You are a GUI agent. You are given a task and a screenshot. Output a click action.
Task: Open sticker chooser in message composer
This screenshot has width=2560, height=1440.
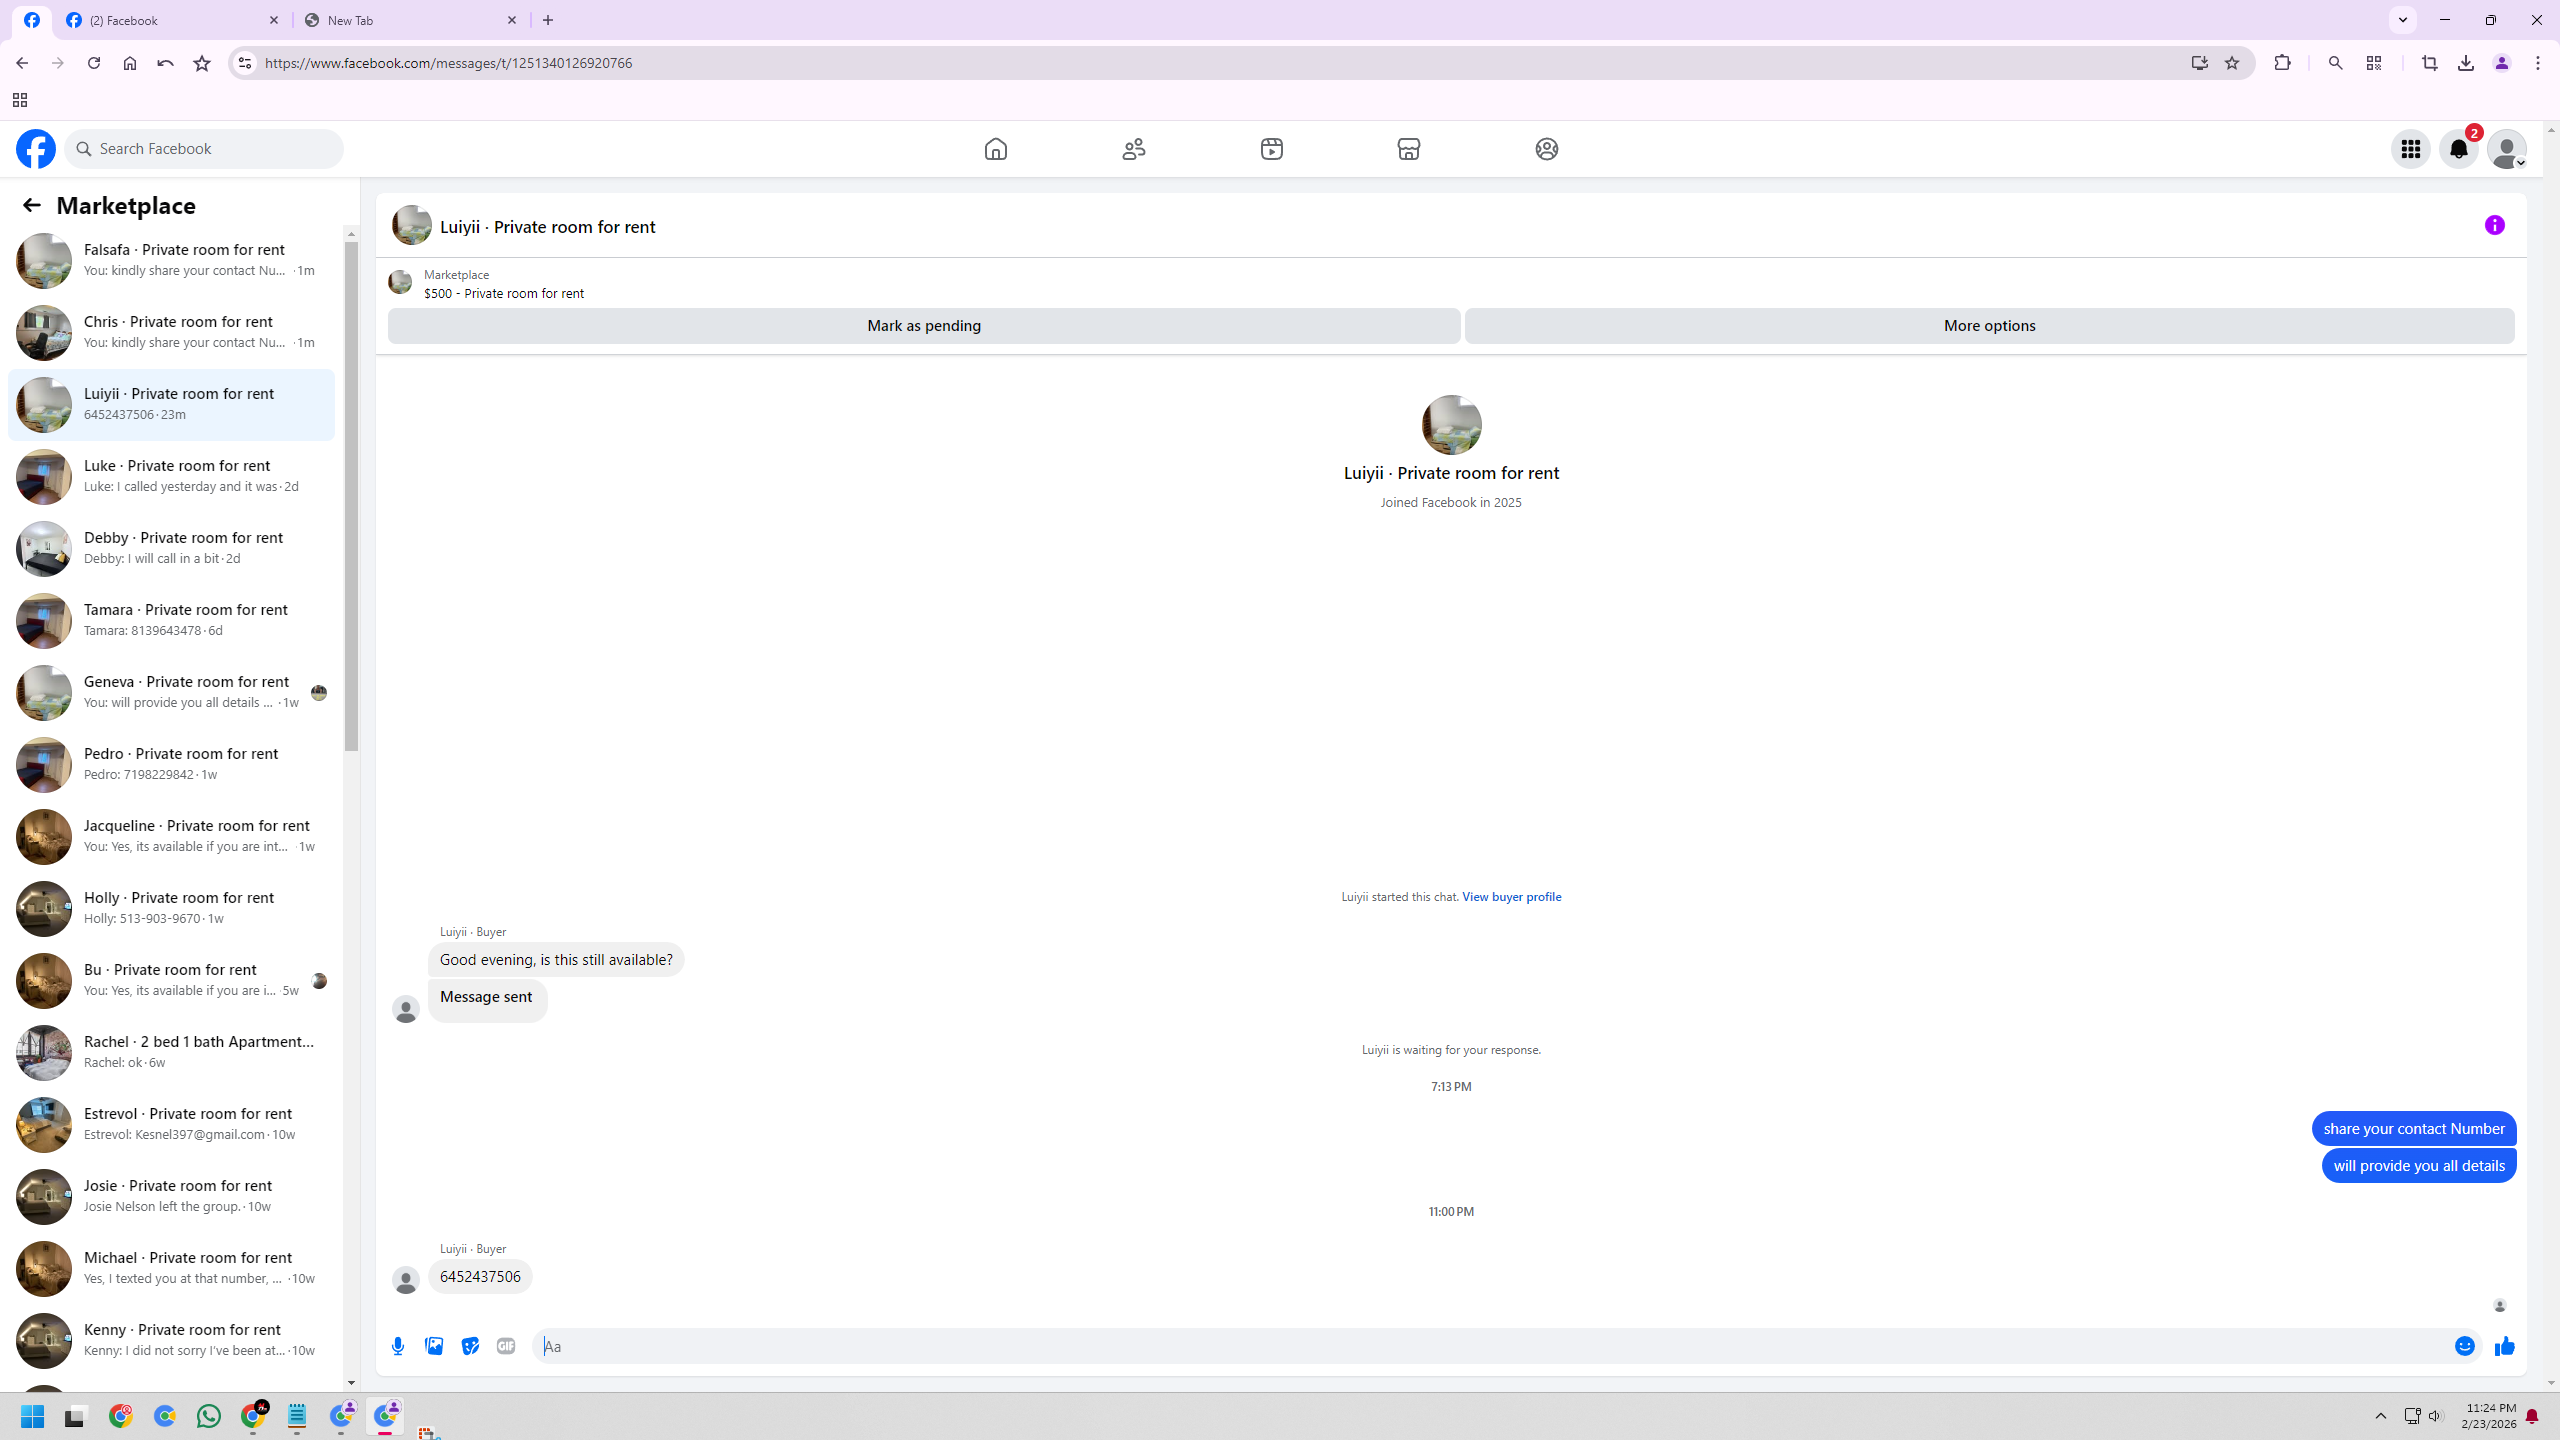click(x=470, y=1346)
